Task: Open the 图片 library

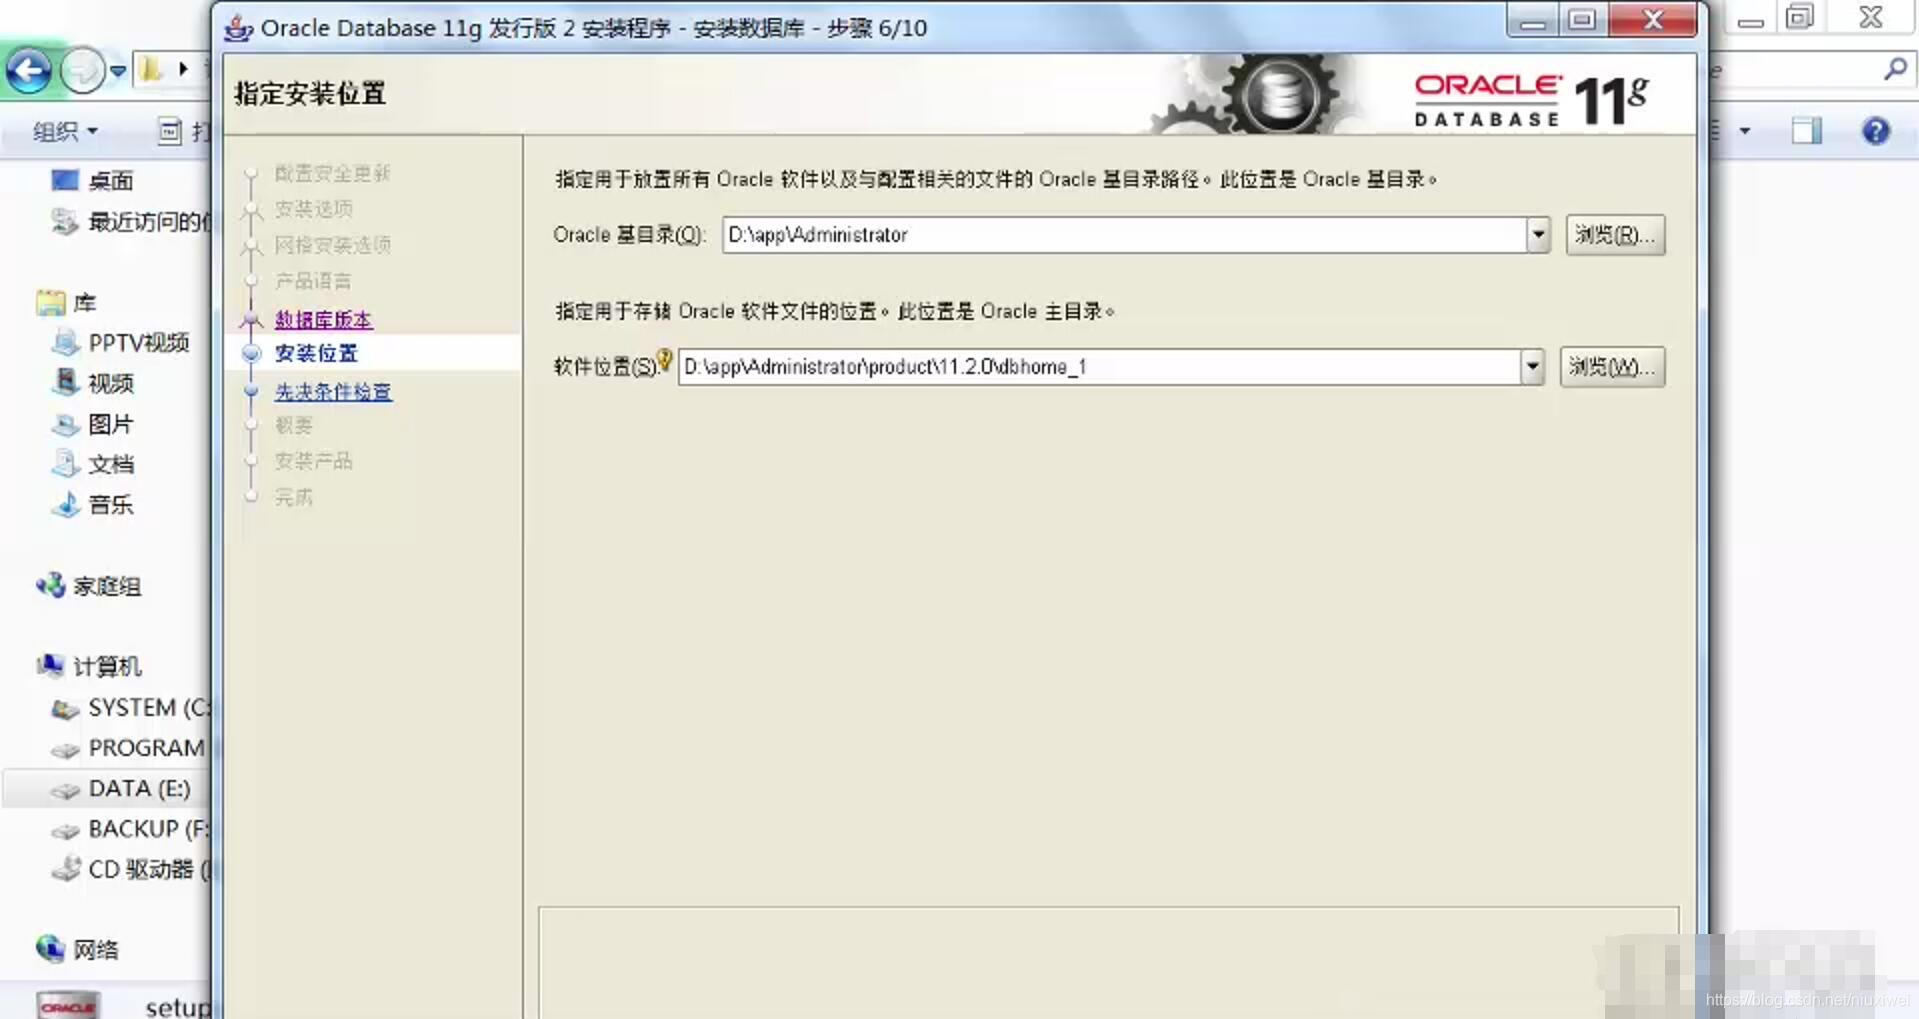Action: pyautogui.click(x=111, y=424)
